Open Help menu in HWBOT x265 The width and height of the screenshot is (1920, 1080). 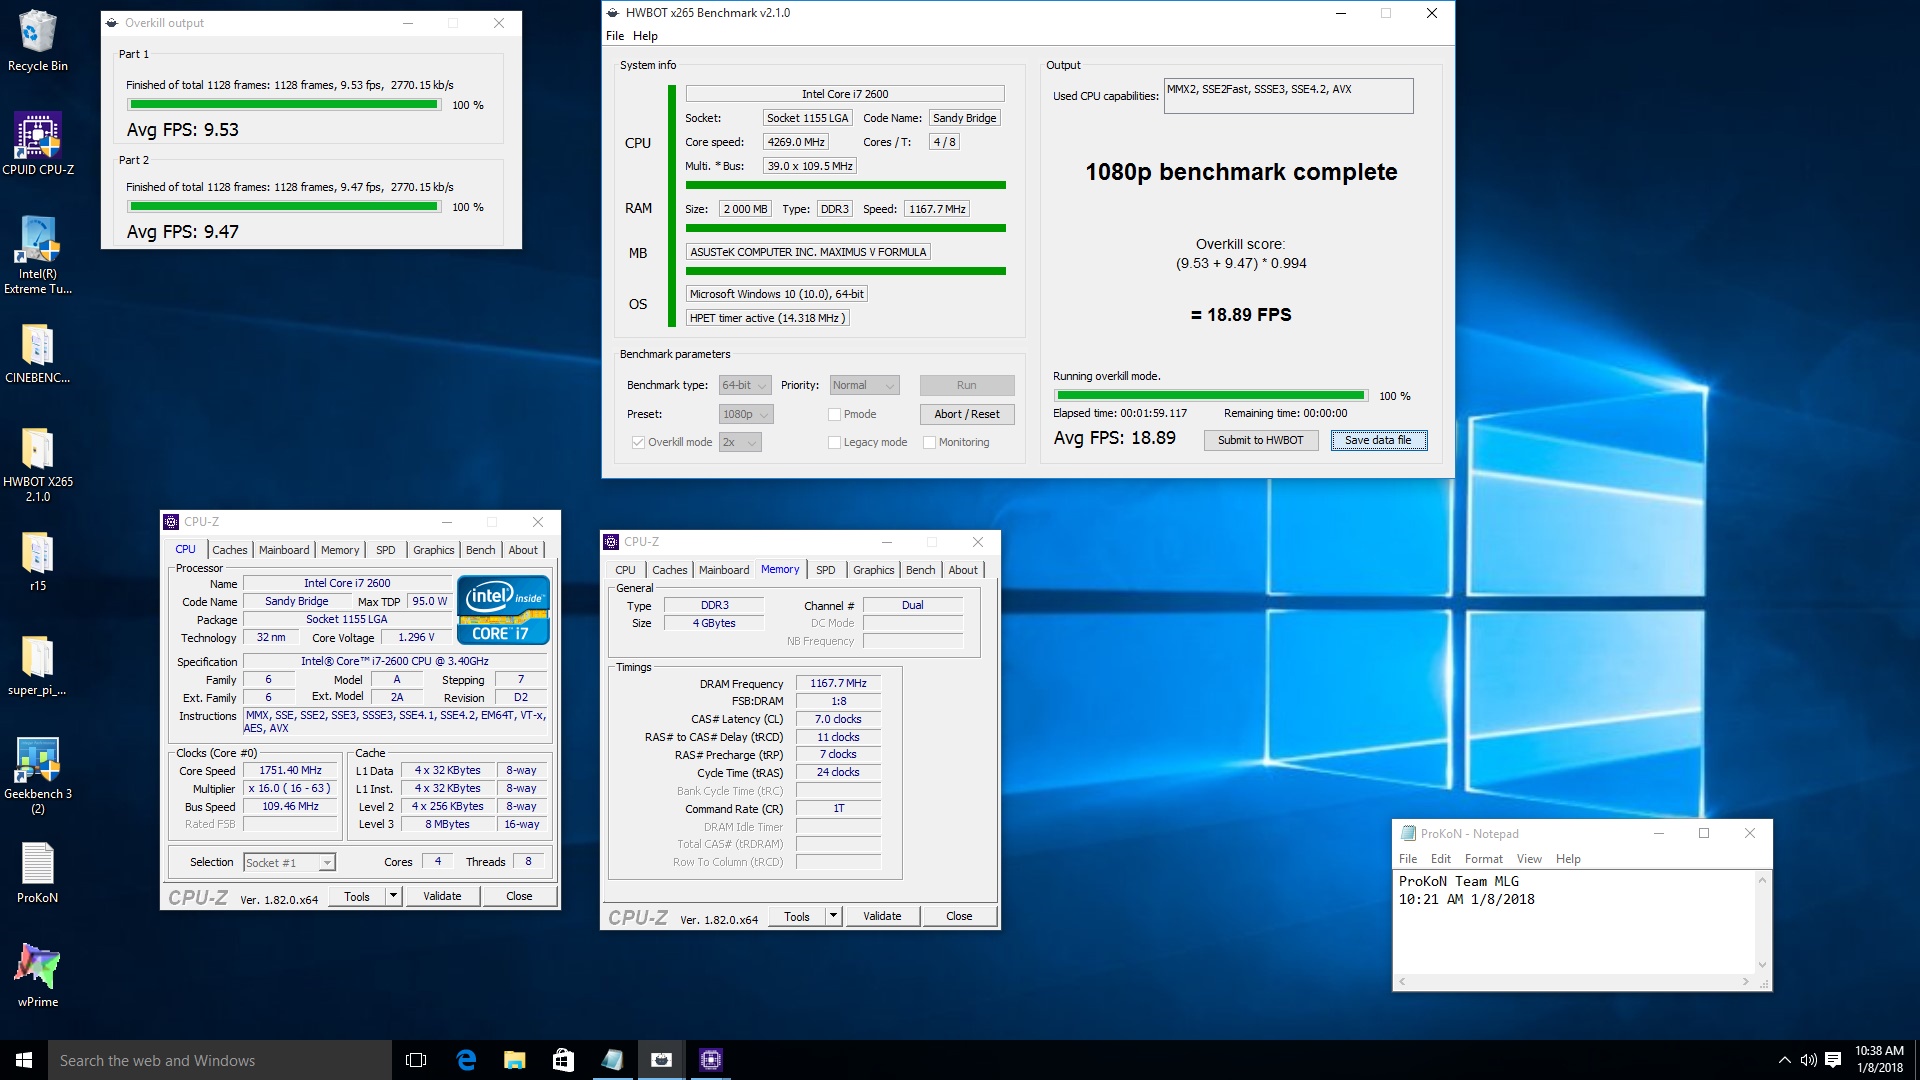(x=645, y=36)
